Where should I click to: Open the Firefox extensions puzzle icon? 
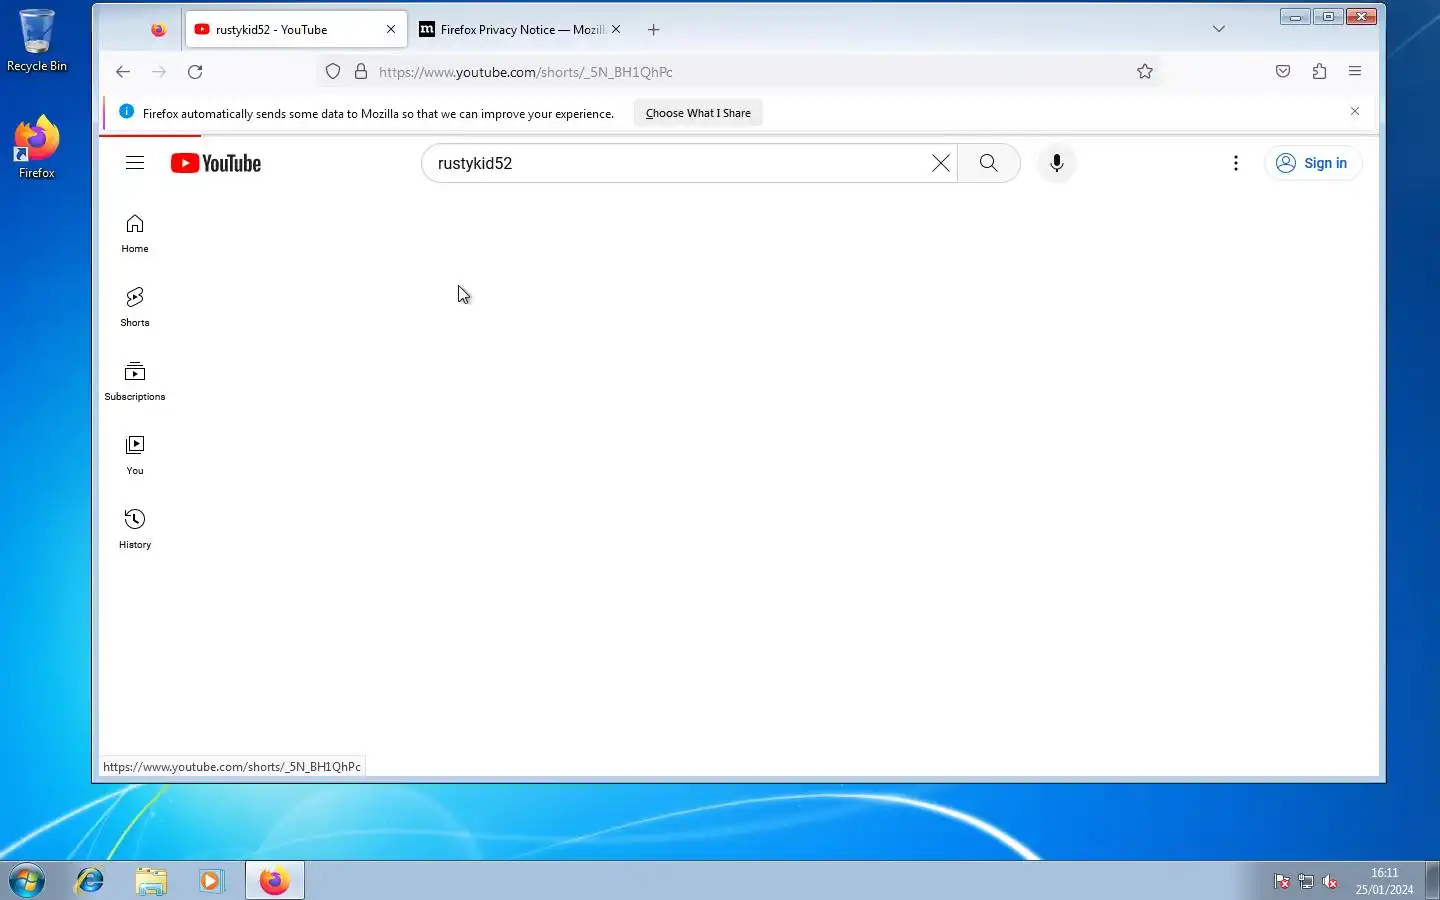pyautogui.click(x=1319, y=71)
